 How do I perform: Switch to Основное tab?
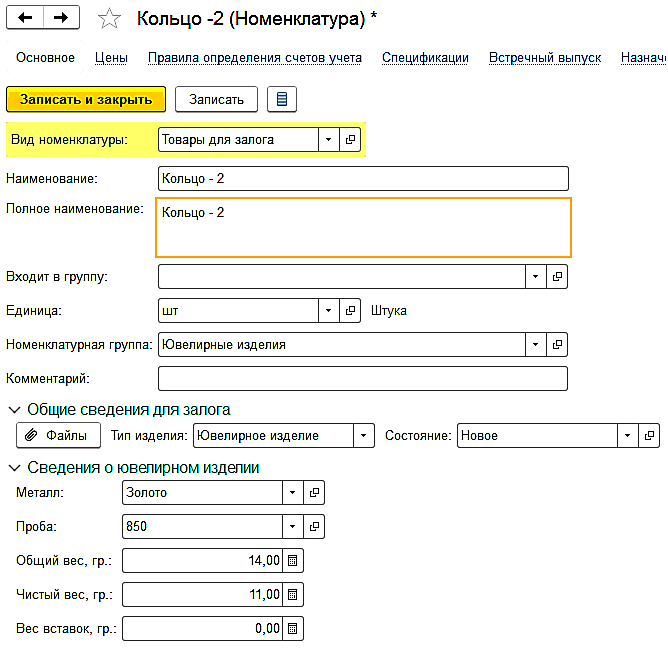(45, 58)
